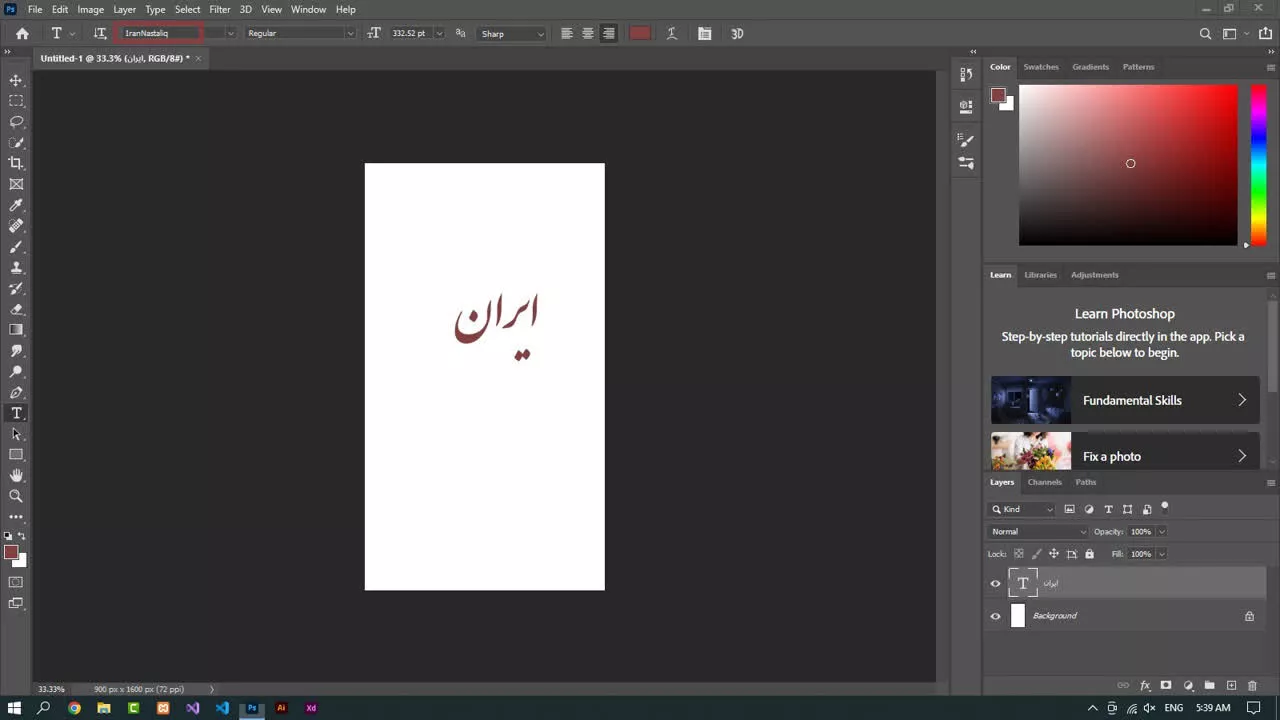This screenshot has width=1280, height=720.
Task: Create new fill or adjustment layer
Action: tap(1188, 685)
